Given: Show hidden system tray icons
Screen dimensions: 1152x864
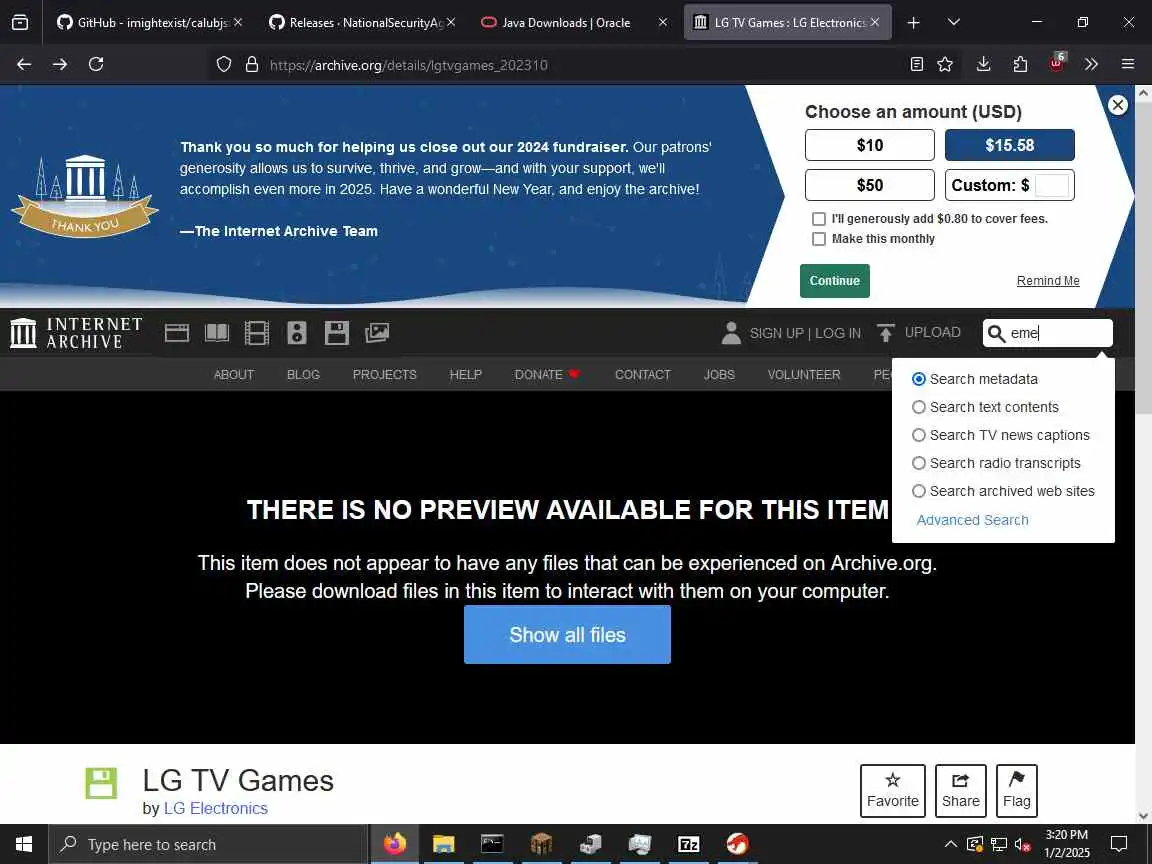Looking at the screenshot, I should pyautogui.click(x=950, y=844).
